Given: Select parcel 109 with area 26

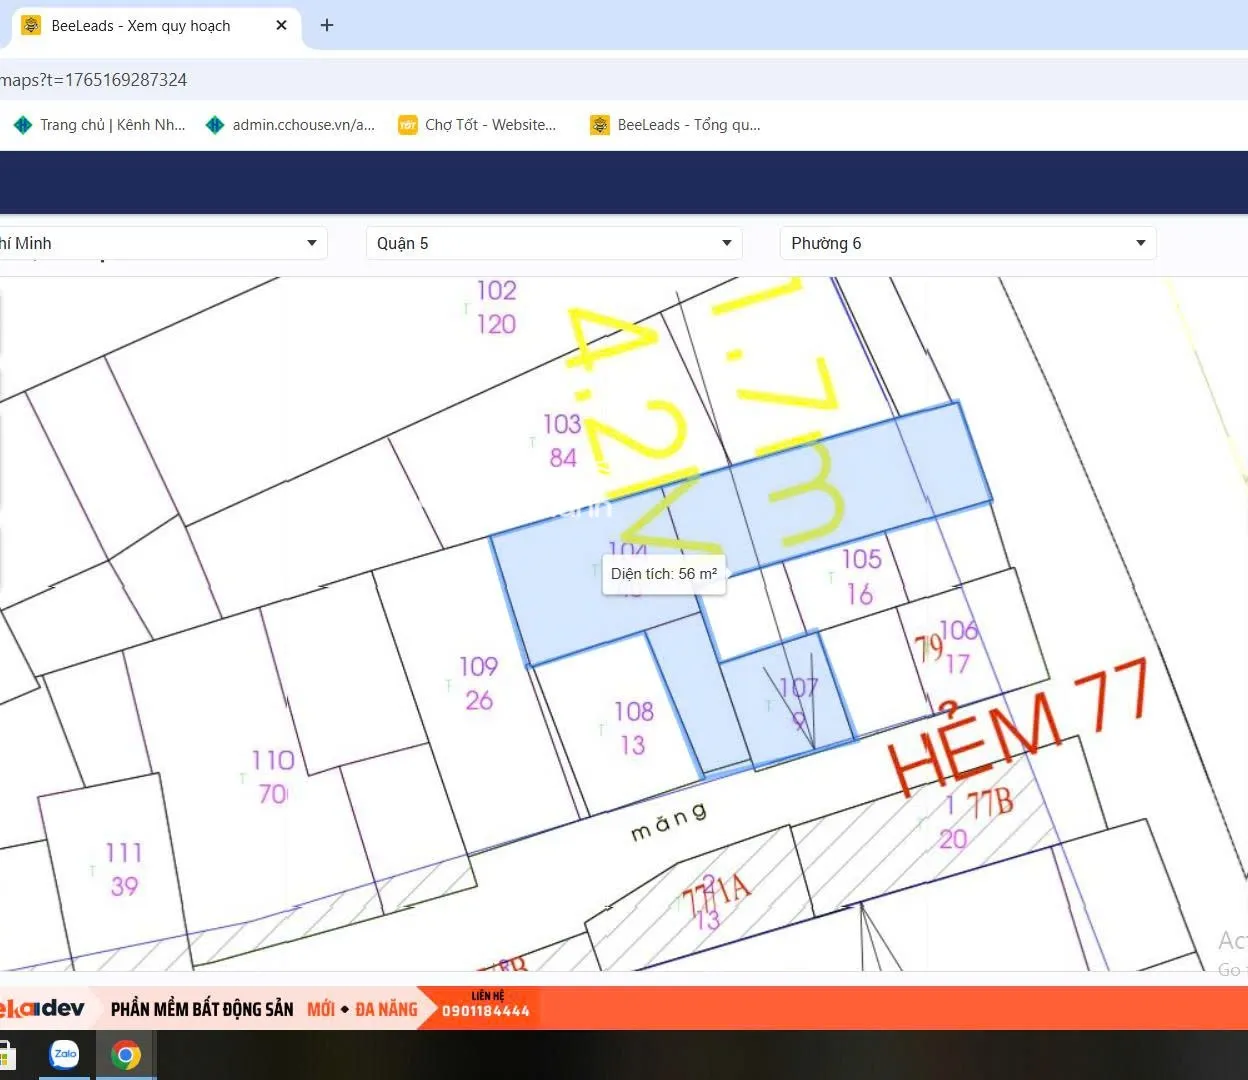Looking at the screenshot, I should point(478,683).
